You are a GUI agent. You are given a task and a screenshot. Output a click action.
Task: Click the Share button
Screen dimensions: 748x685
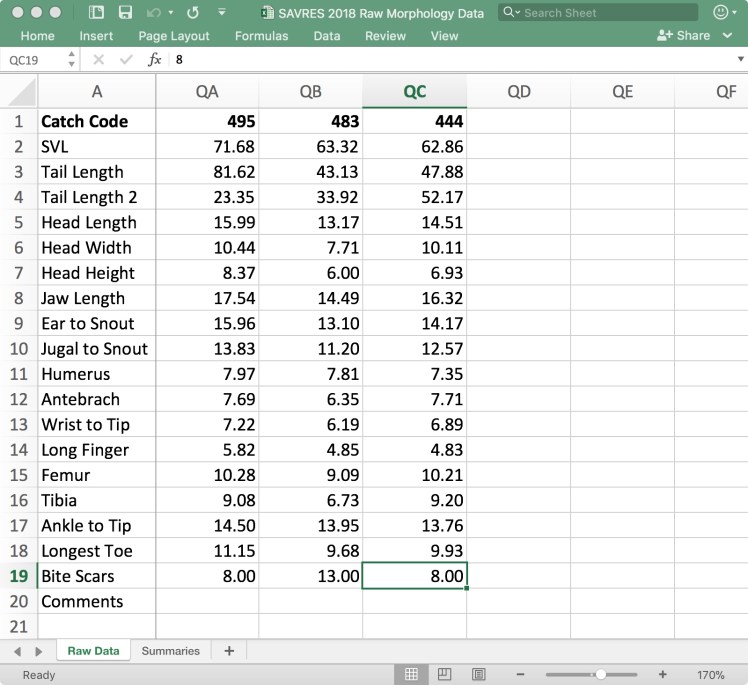point(683,35)
